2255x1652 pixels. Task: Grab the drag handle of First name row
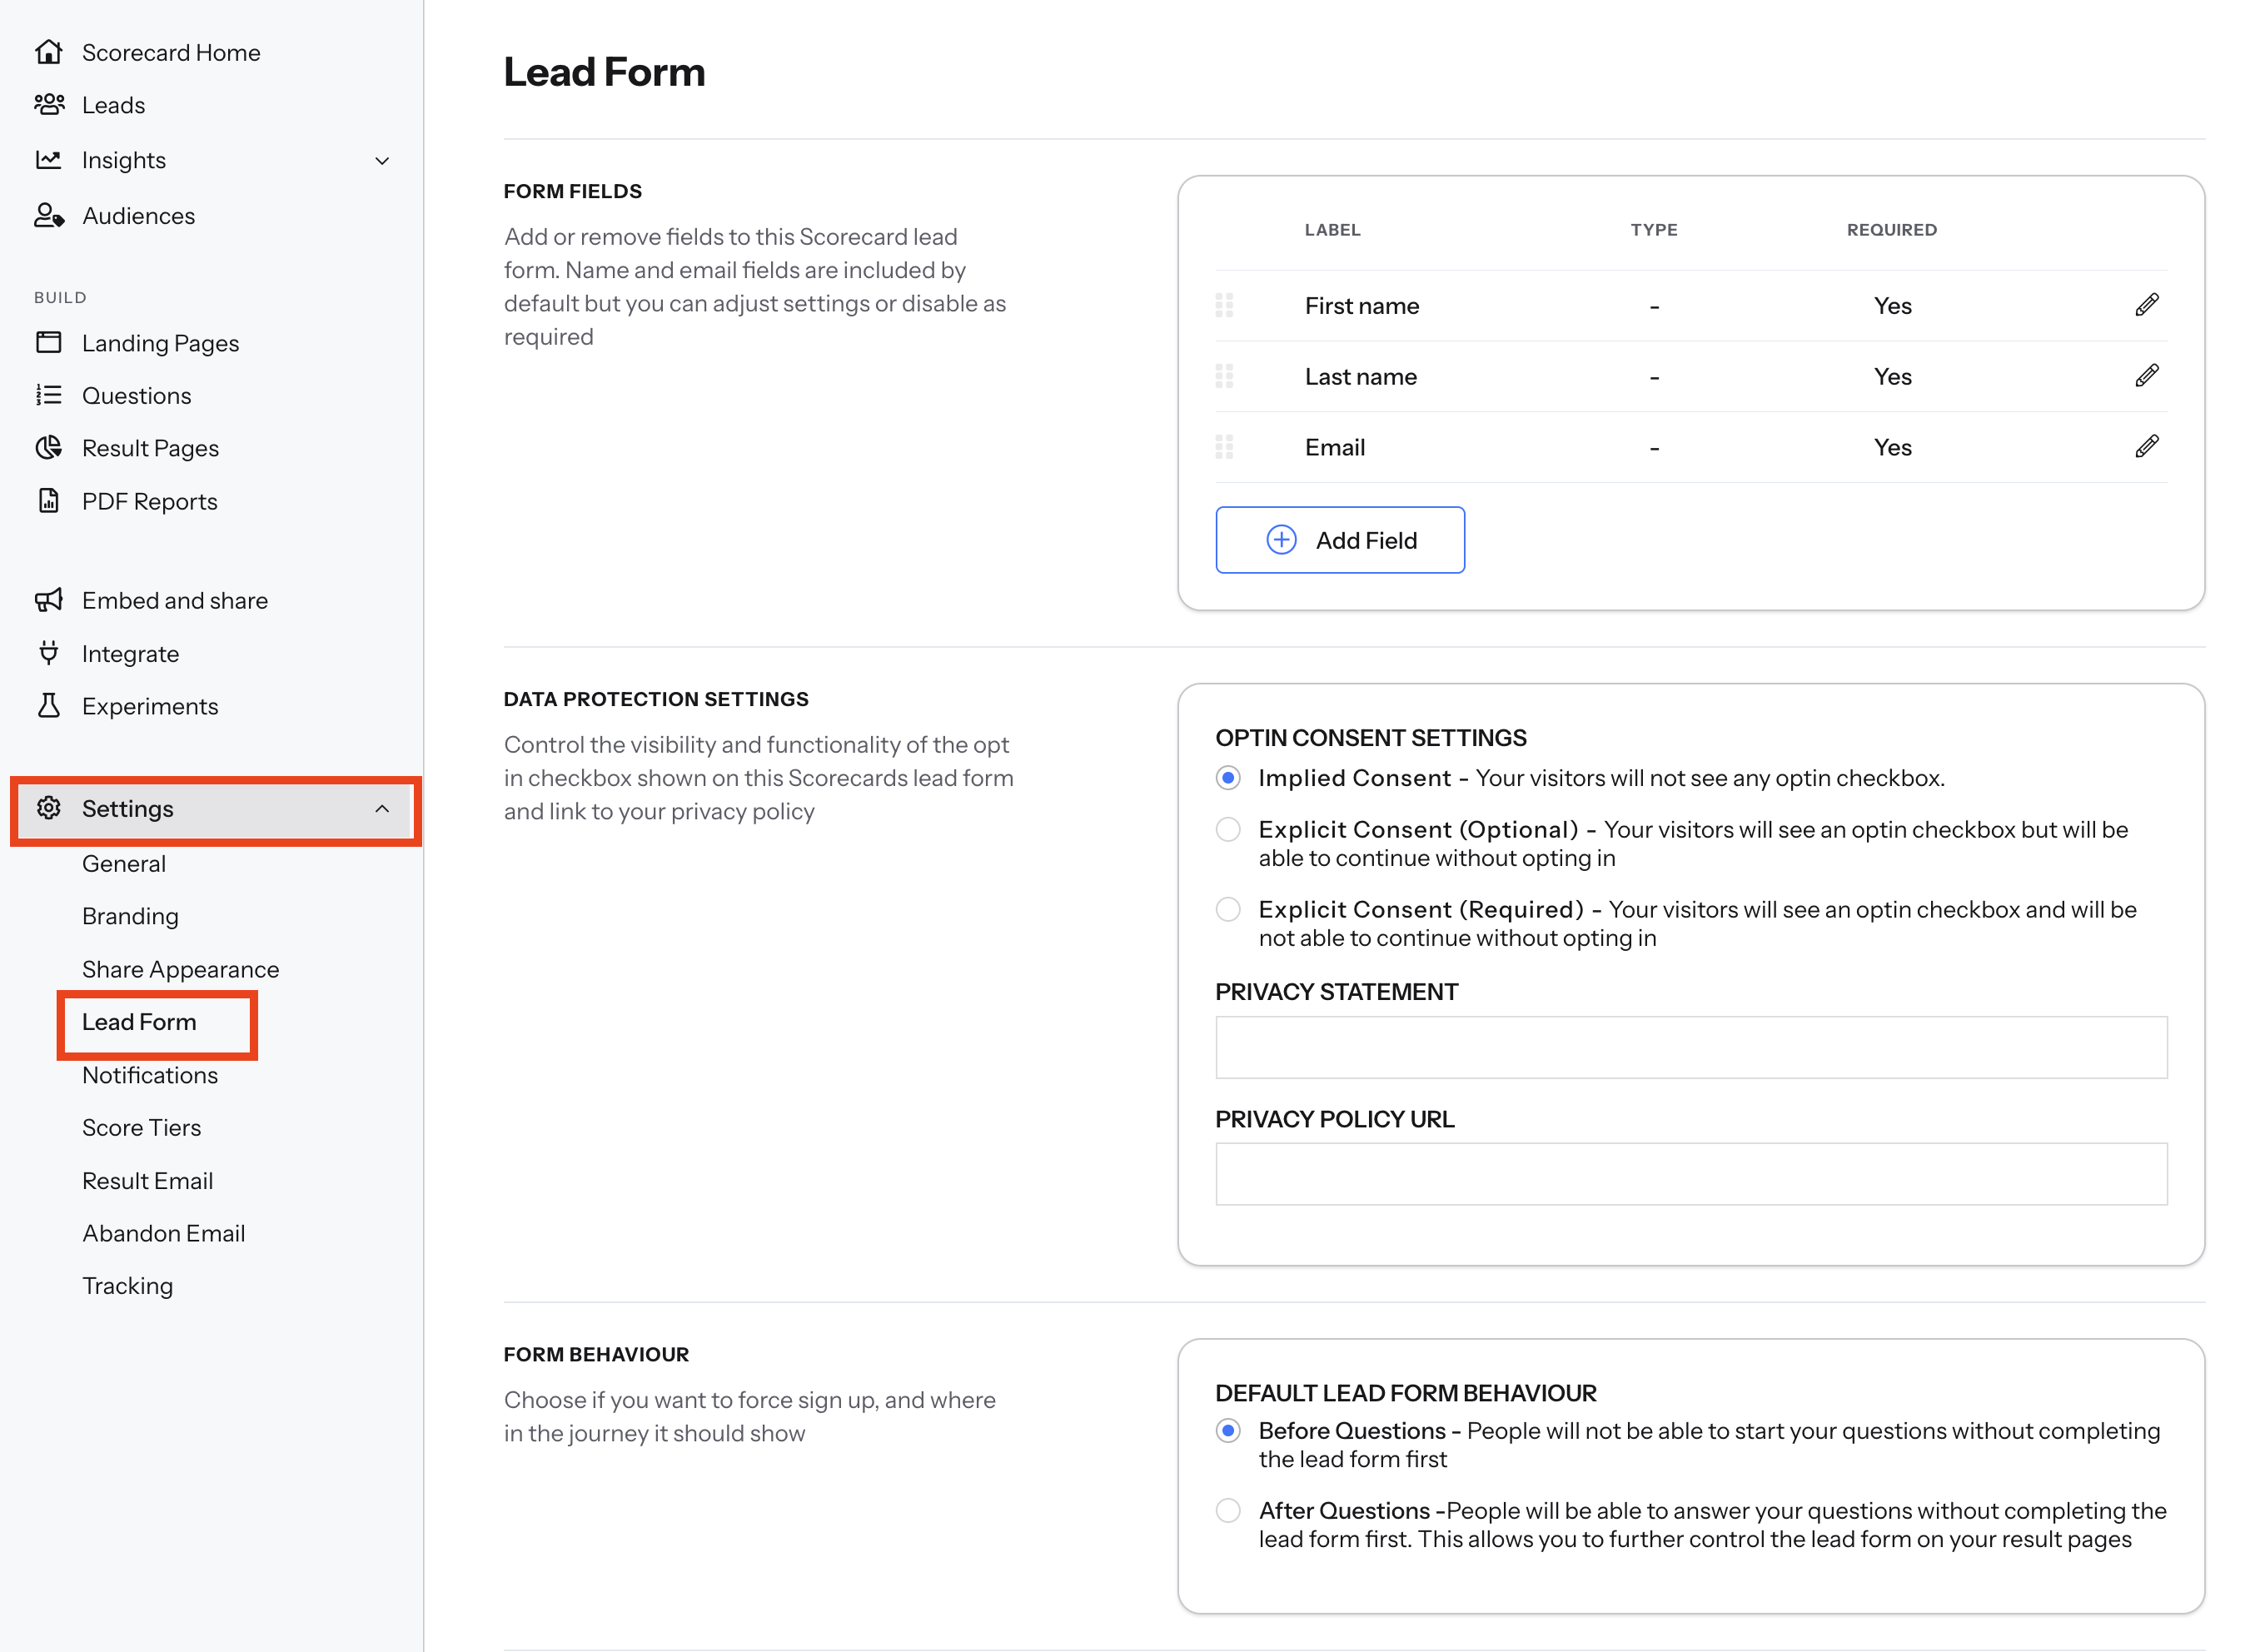(1224, 305)
